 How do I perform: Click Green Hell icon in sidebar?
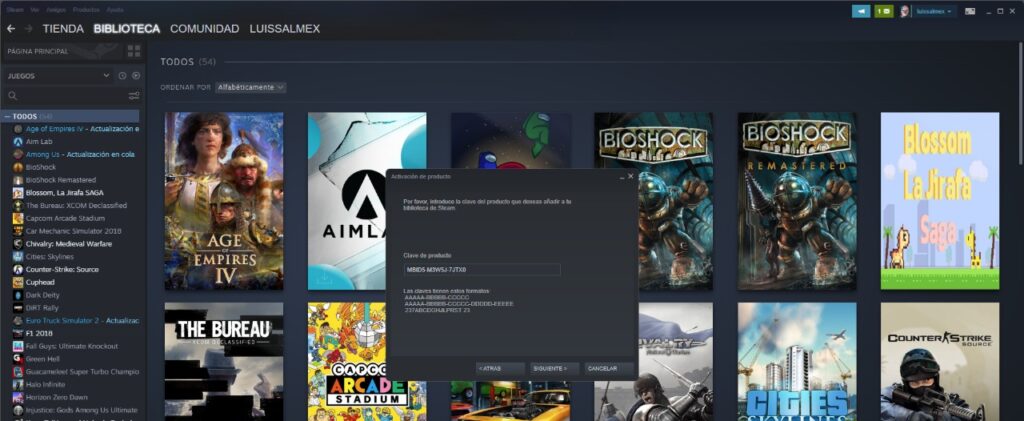[x=18, y=358]
